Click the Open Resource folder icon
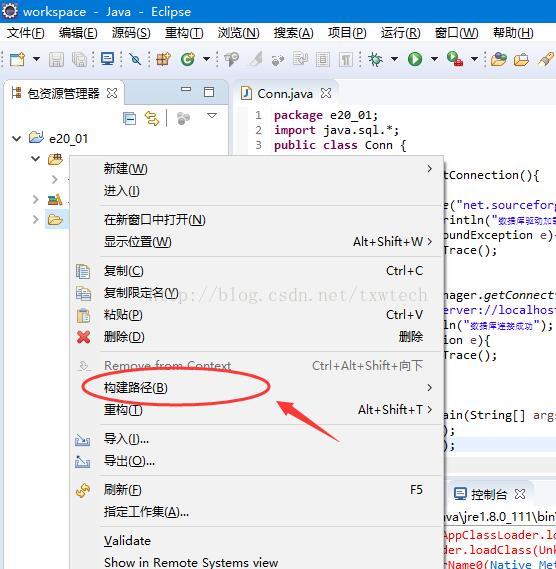The height and width of the screenshot is (569, 556). tap(522, 60)
